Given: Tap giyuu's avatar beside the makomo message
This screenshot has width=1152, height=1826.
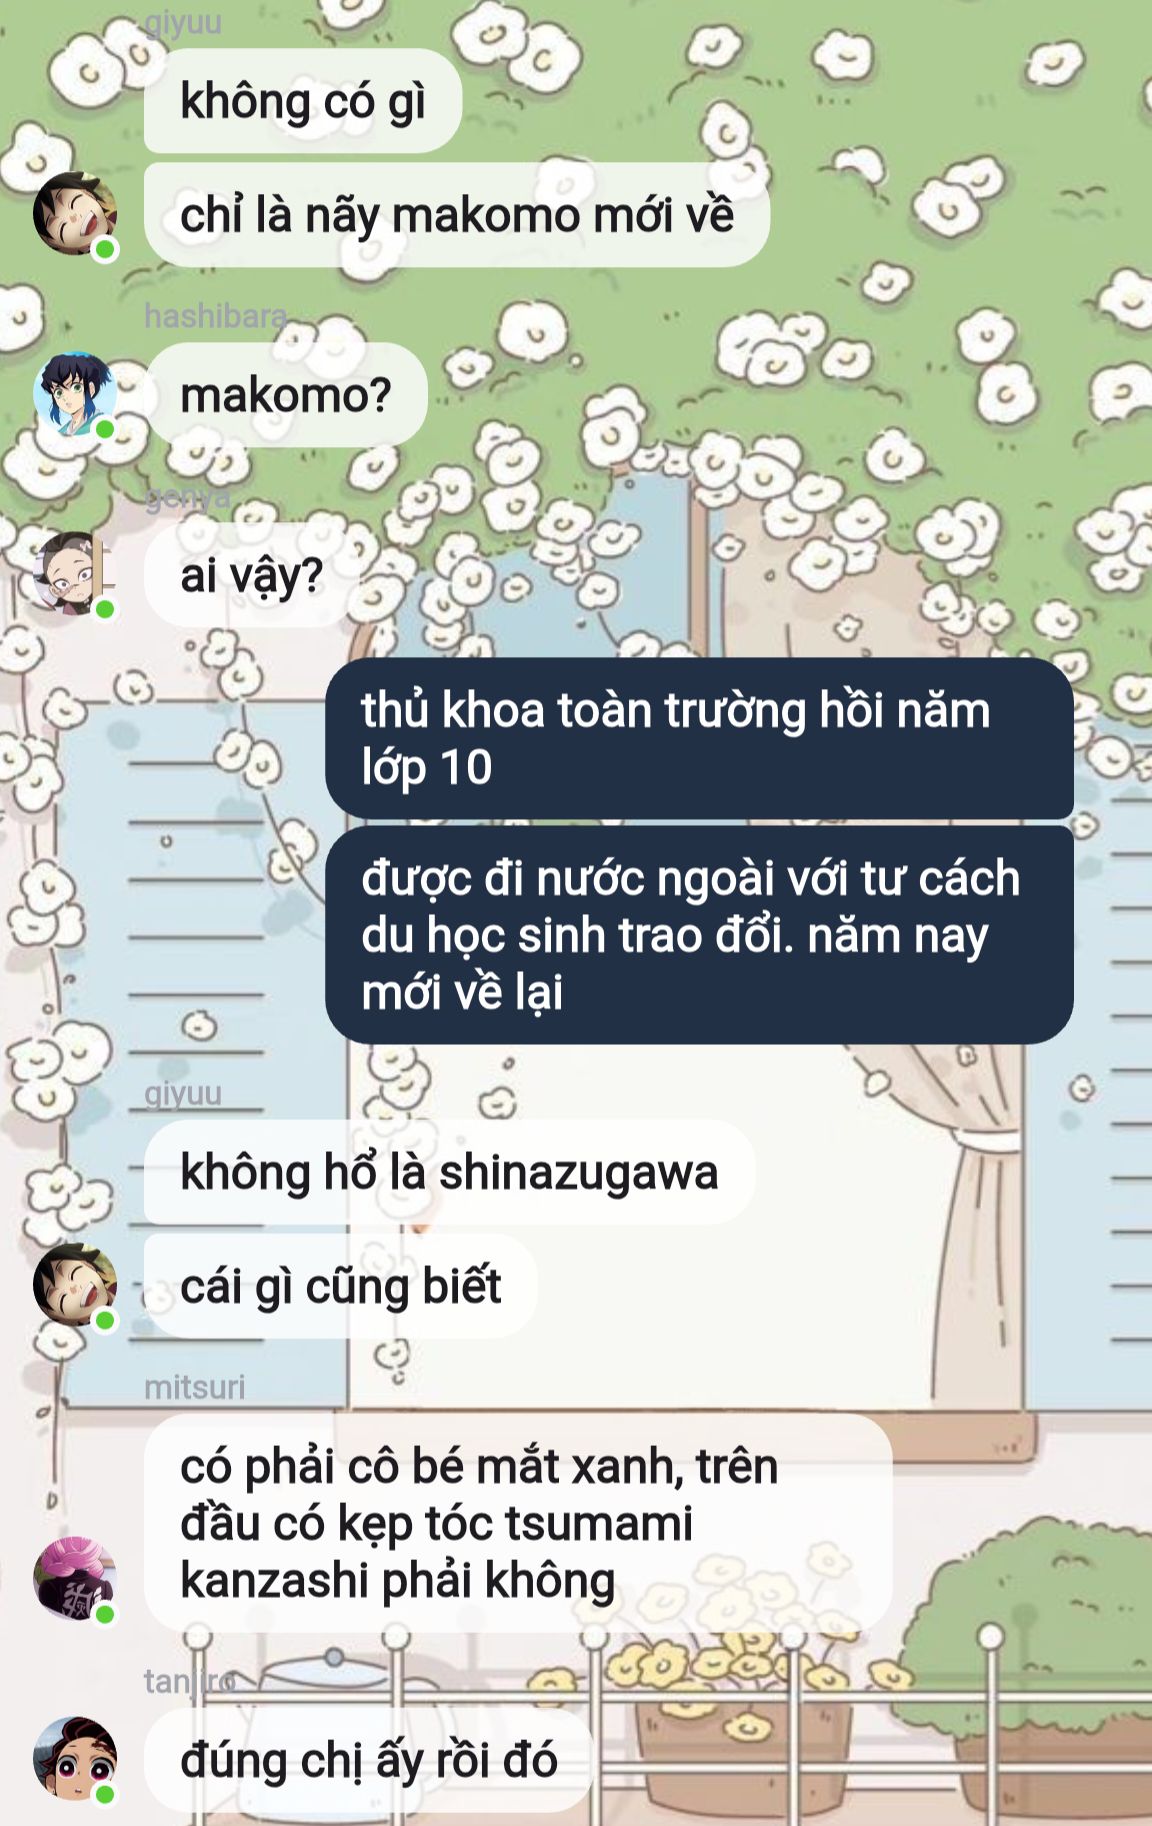Looking at the screenshot, I should pyautogui.click(x=75, y=214).
